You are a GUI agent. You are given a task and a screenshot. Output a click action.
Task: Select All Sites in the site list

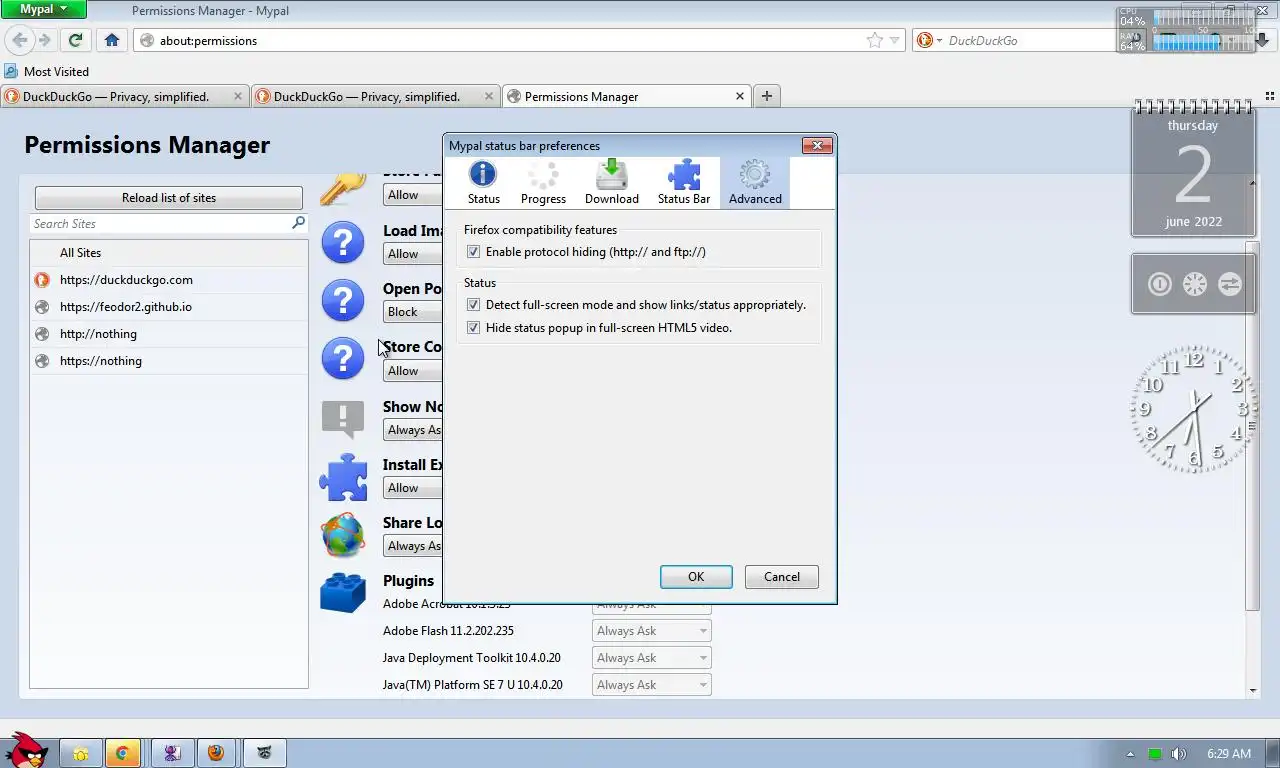pyautogui.click(x=169, y=253)
